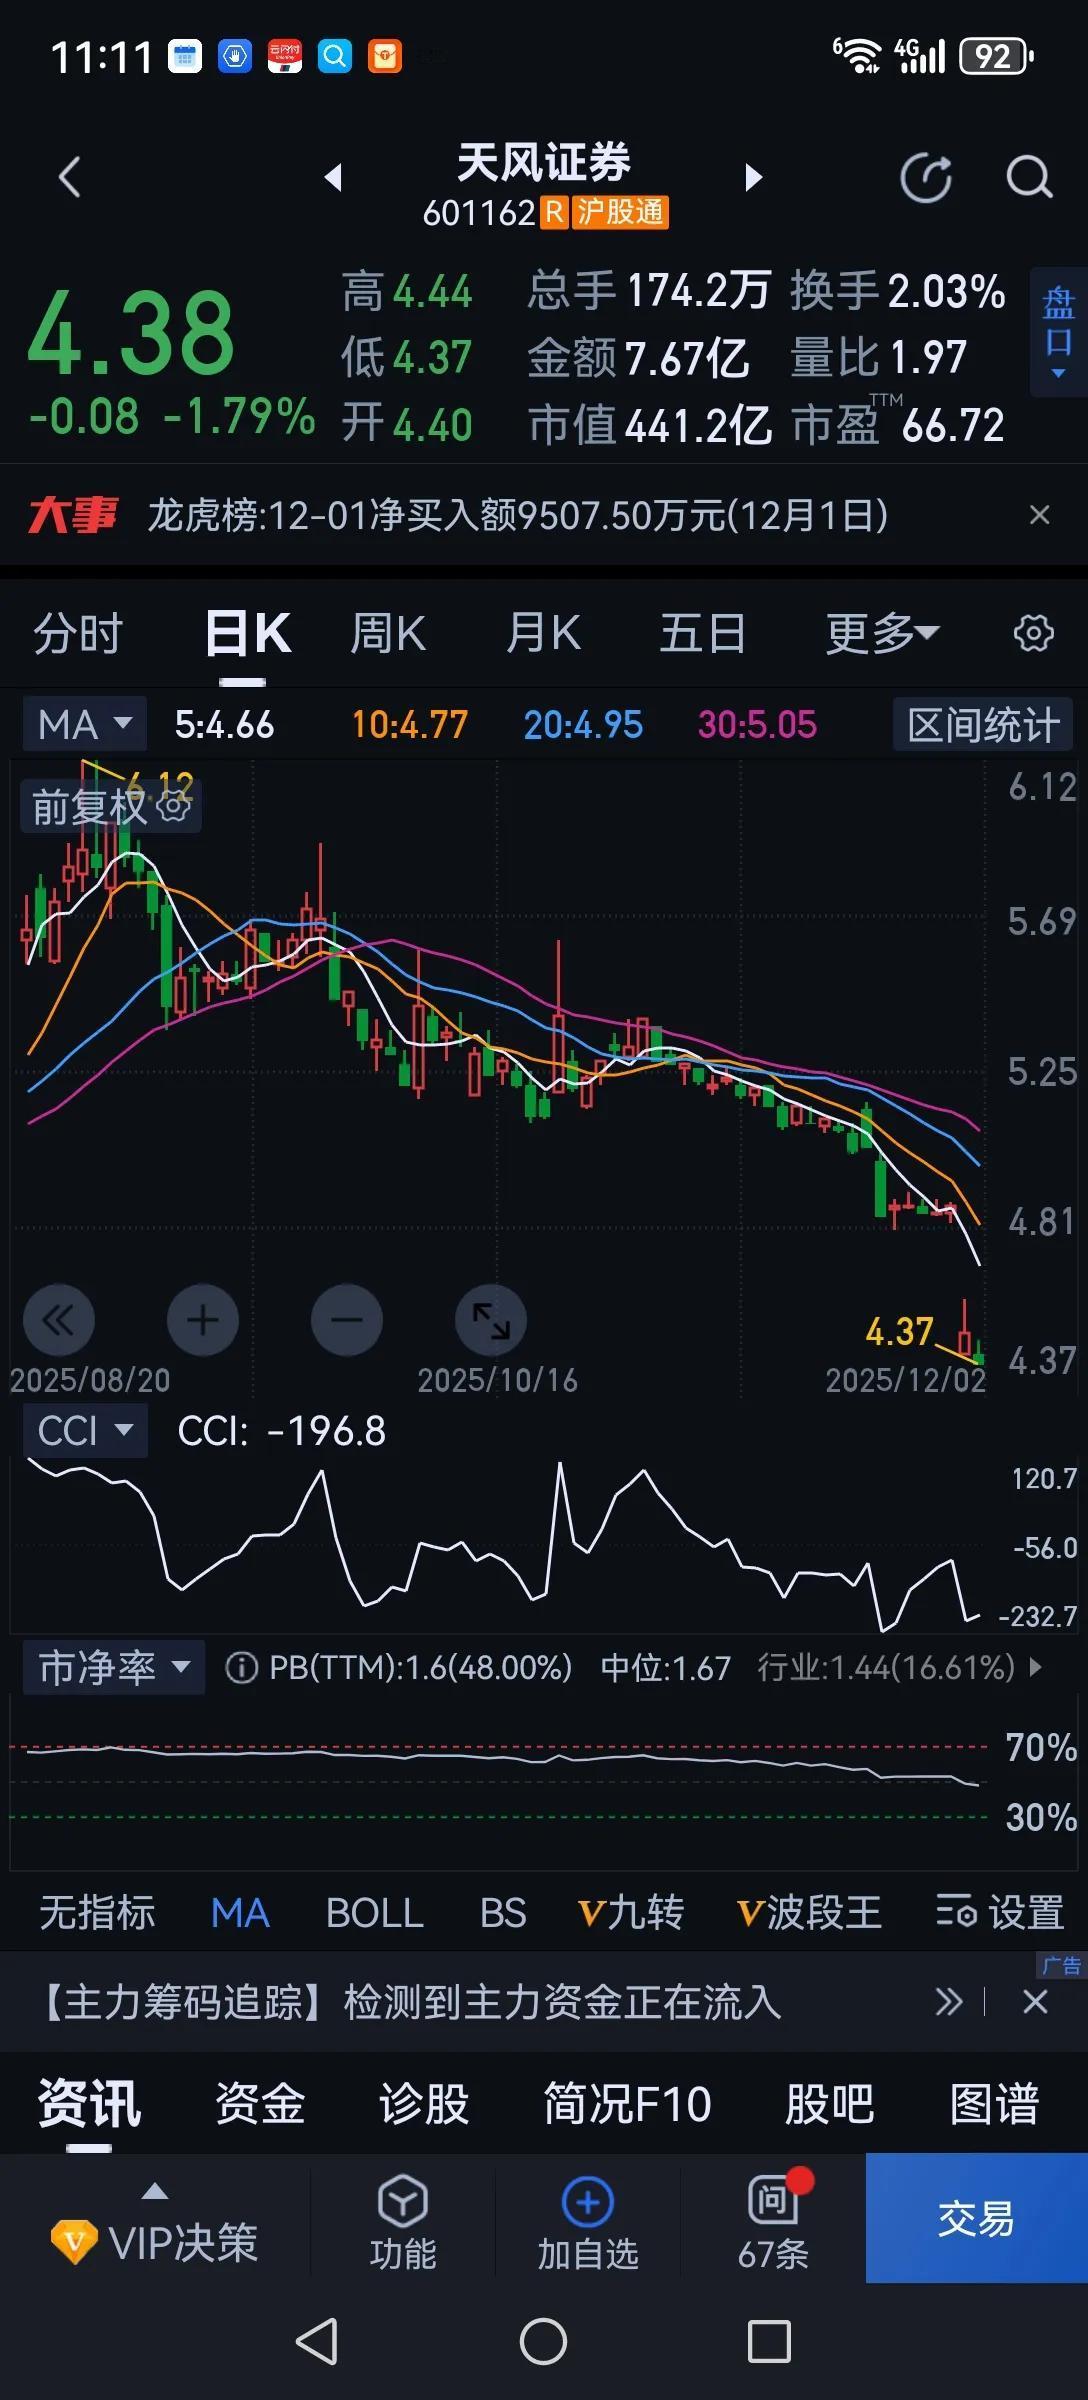Open the CCI indicator dropdown
The height and width of the screenshot is (2400, 1088).
click(85, 1430)
